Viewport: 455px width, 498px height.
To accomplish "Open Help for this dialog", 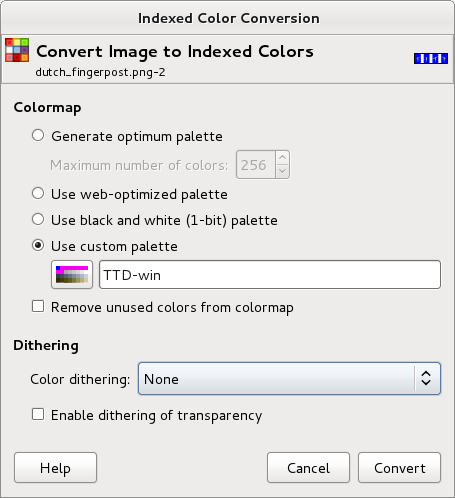I will (x=55, y=468).
